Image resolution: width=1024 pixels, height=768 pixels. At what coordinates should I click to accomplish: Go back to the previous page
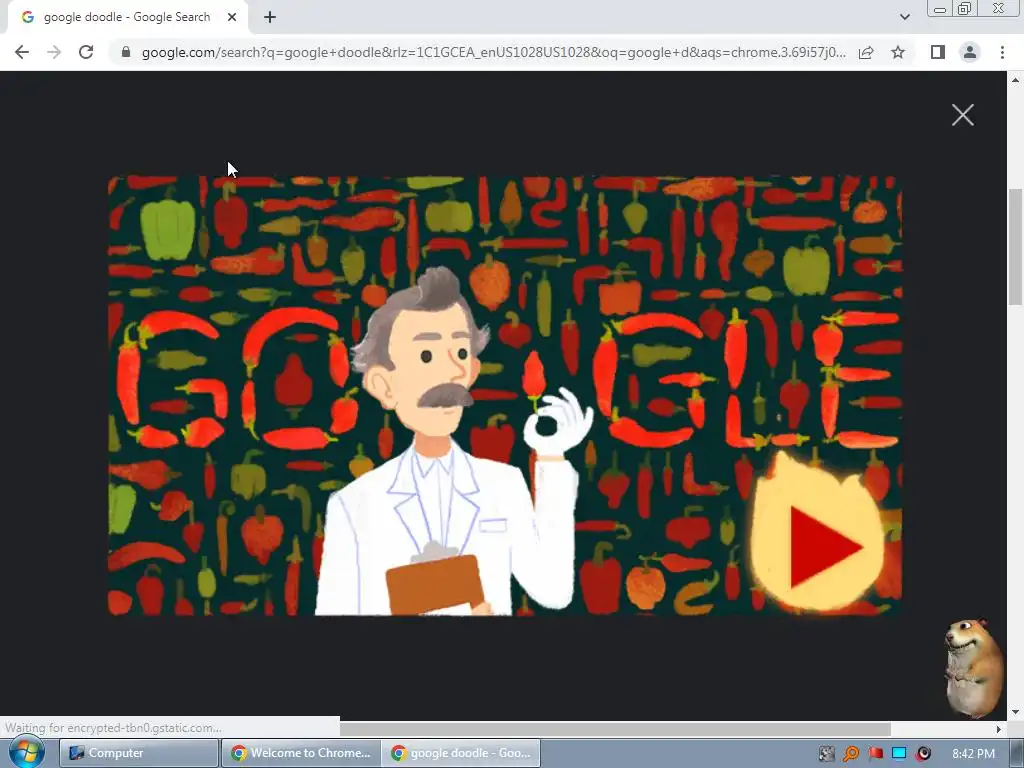click(x=22, y=52)
